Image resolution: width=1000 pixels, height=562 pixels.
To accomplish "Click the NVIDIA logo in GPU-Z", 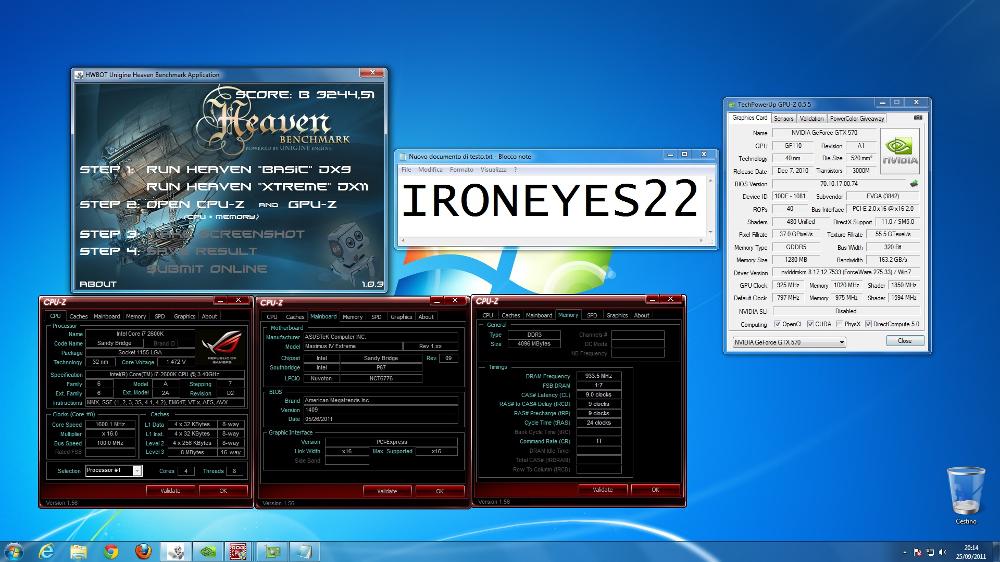I will (x=900, y=151).
